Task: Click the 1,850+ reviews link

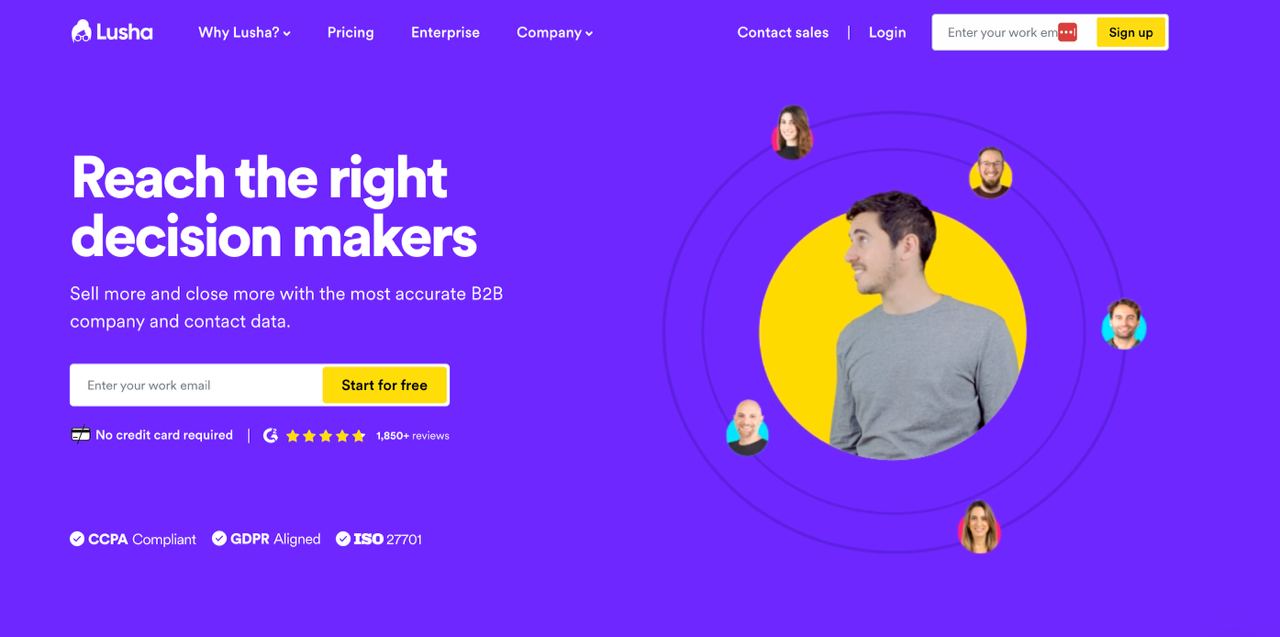Action: tap(413, 436)
